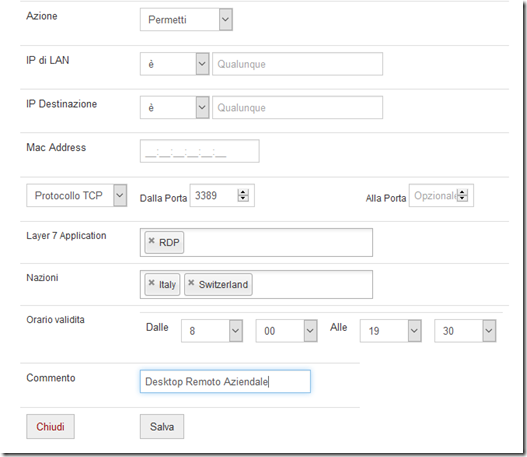Open the Alle minutes dropdown showing 30
527x457 pixels.
pyautogui.click(x=465, y=331)
